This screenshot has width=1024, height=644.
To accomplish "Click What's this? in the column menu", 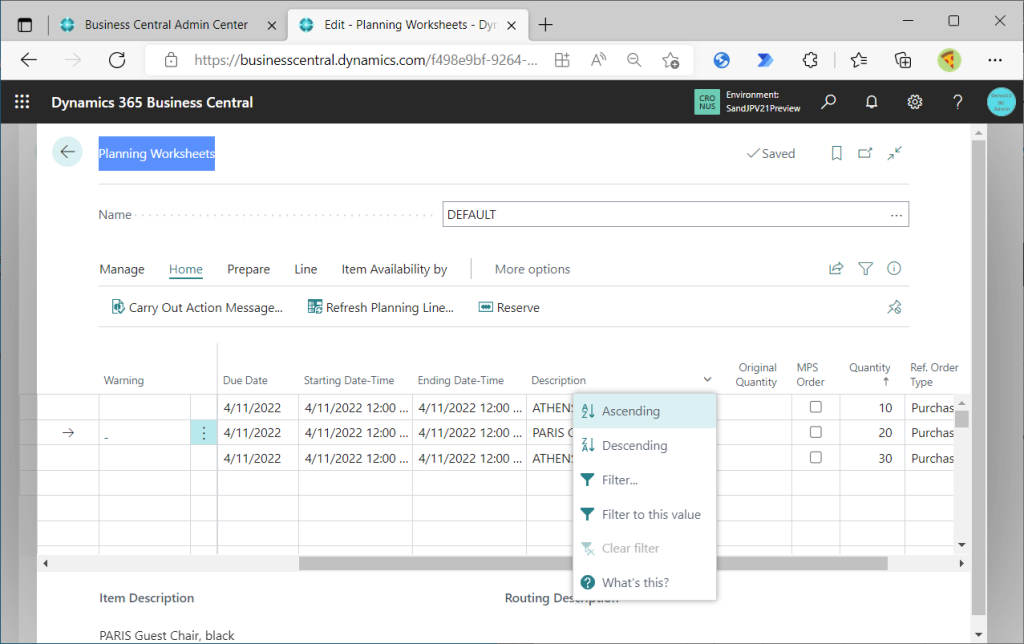I will [645, 583].
